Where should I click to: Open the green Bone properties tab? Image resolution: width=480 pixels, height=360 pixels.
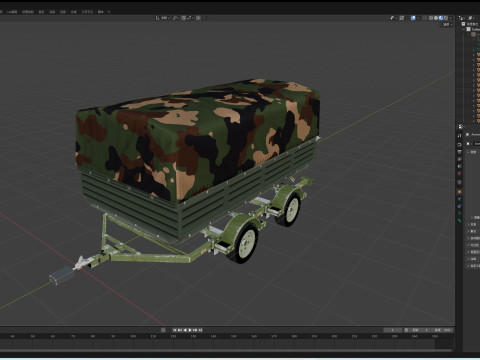pyautogui.click(x=459, y=221)
